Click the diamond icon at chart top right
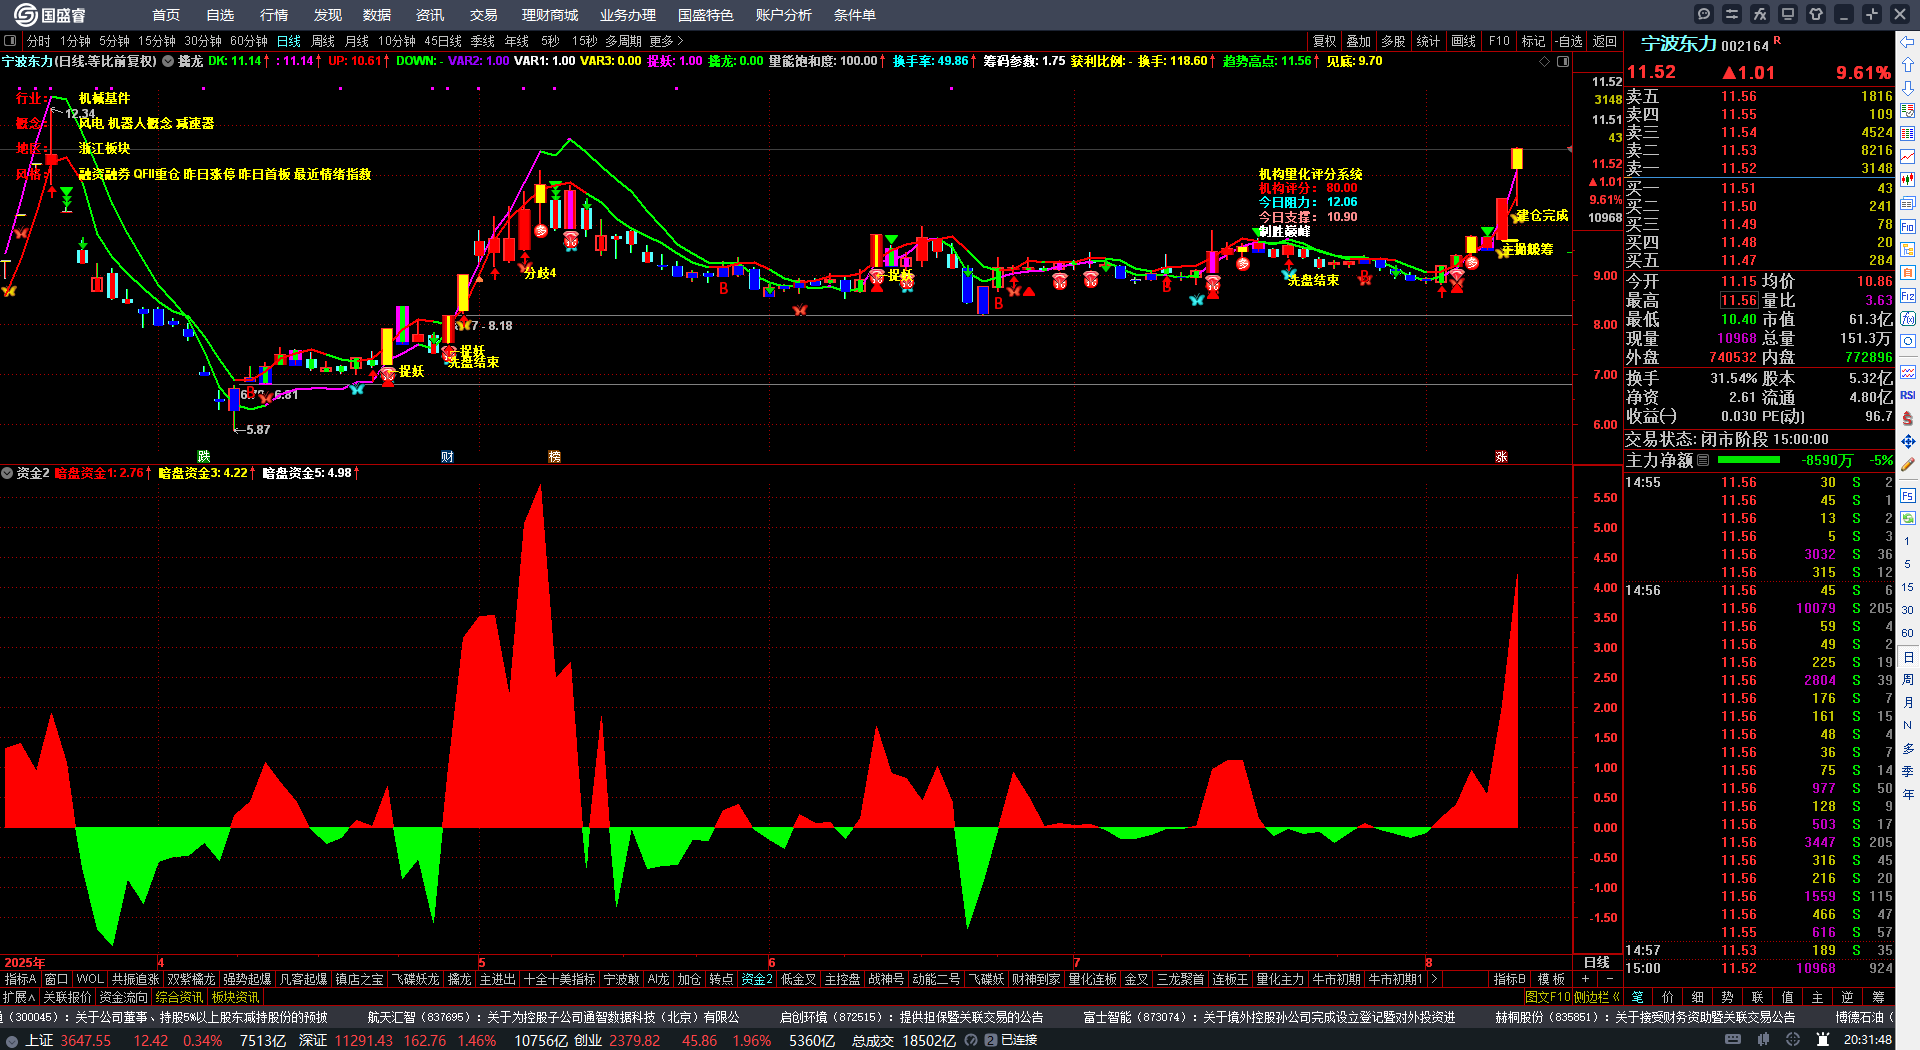This screenshot has width=1920, height=1050. coord(1545,61)
